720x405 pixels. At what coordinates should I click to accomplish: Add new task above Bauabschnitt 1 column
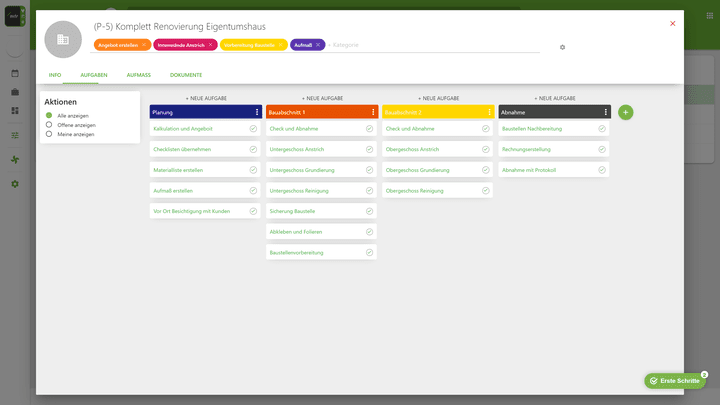pos(322,98)
